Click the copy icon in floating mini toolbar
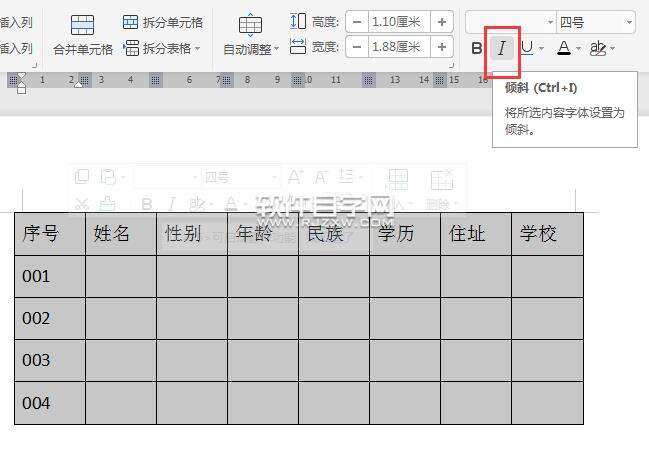Viewport: 649px width, 466px height. pos(82,177)
